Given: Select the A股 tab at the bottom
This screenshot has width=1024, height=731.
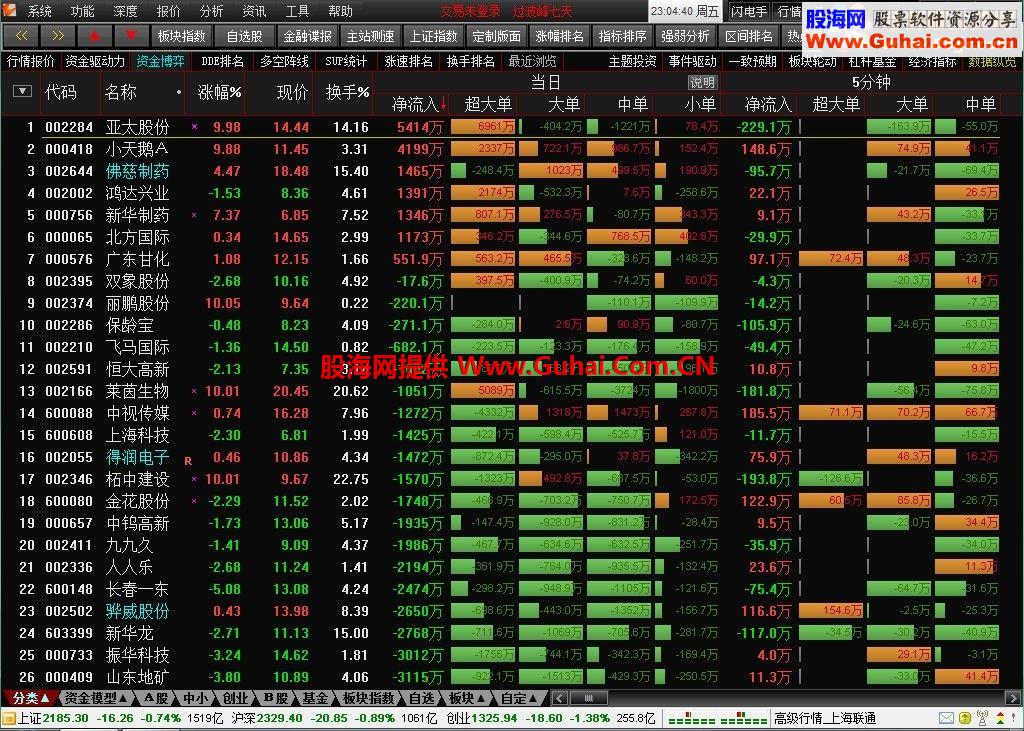Looking at the screenshot, I should [x=157, y=698].
